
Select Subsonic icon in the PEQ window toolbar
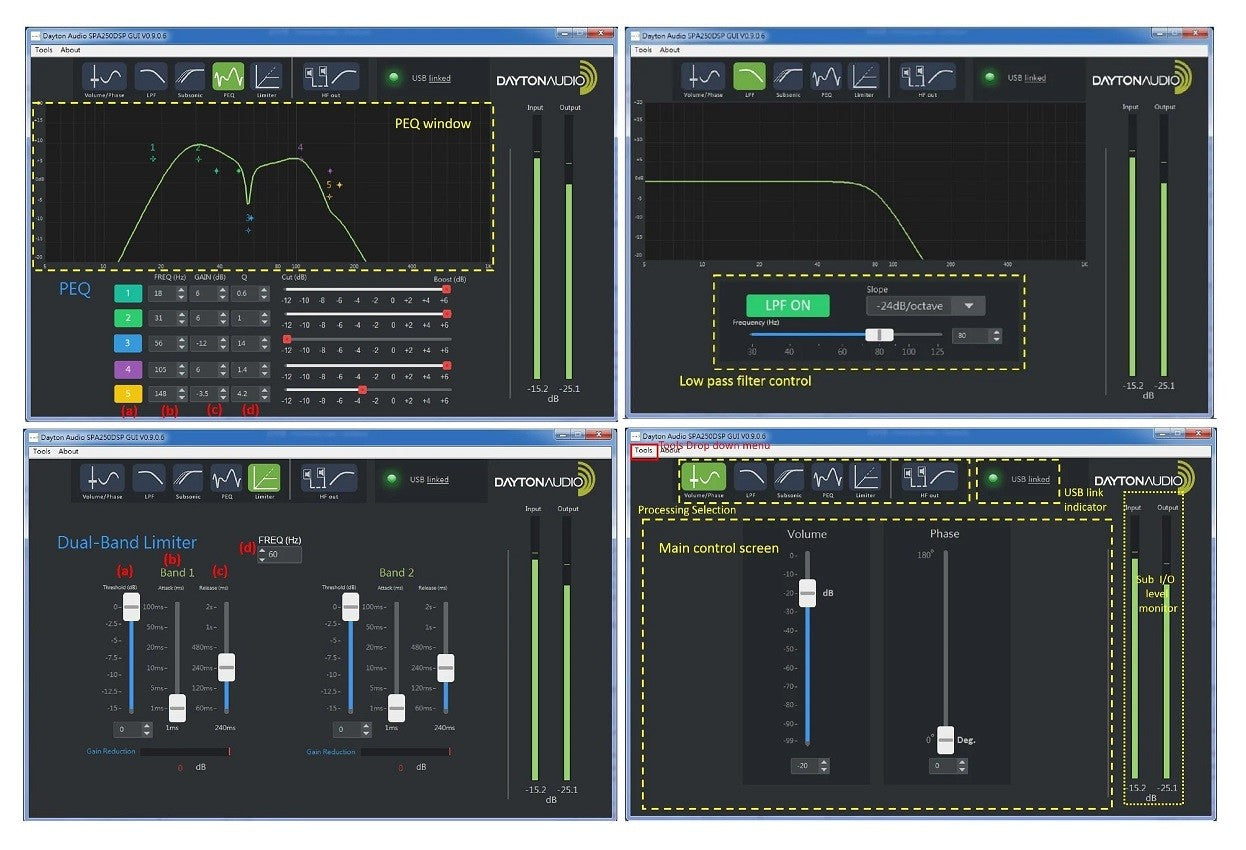(190, 77)
